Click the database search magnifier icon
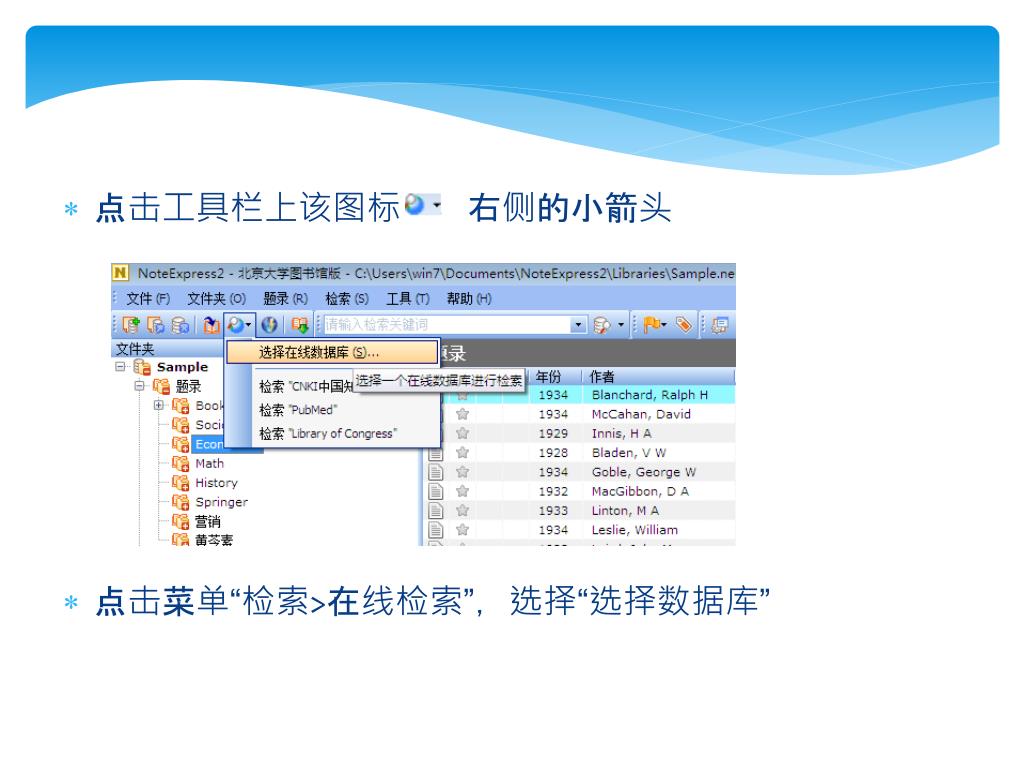1024x768 pixels. [x=601, y=325]
